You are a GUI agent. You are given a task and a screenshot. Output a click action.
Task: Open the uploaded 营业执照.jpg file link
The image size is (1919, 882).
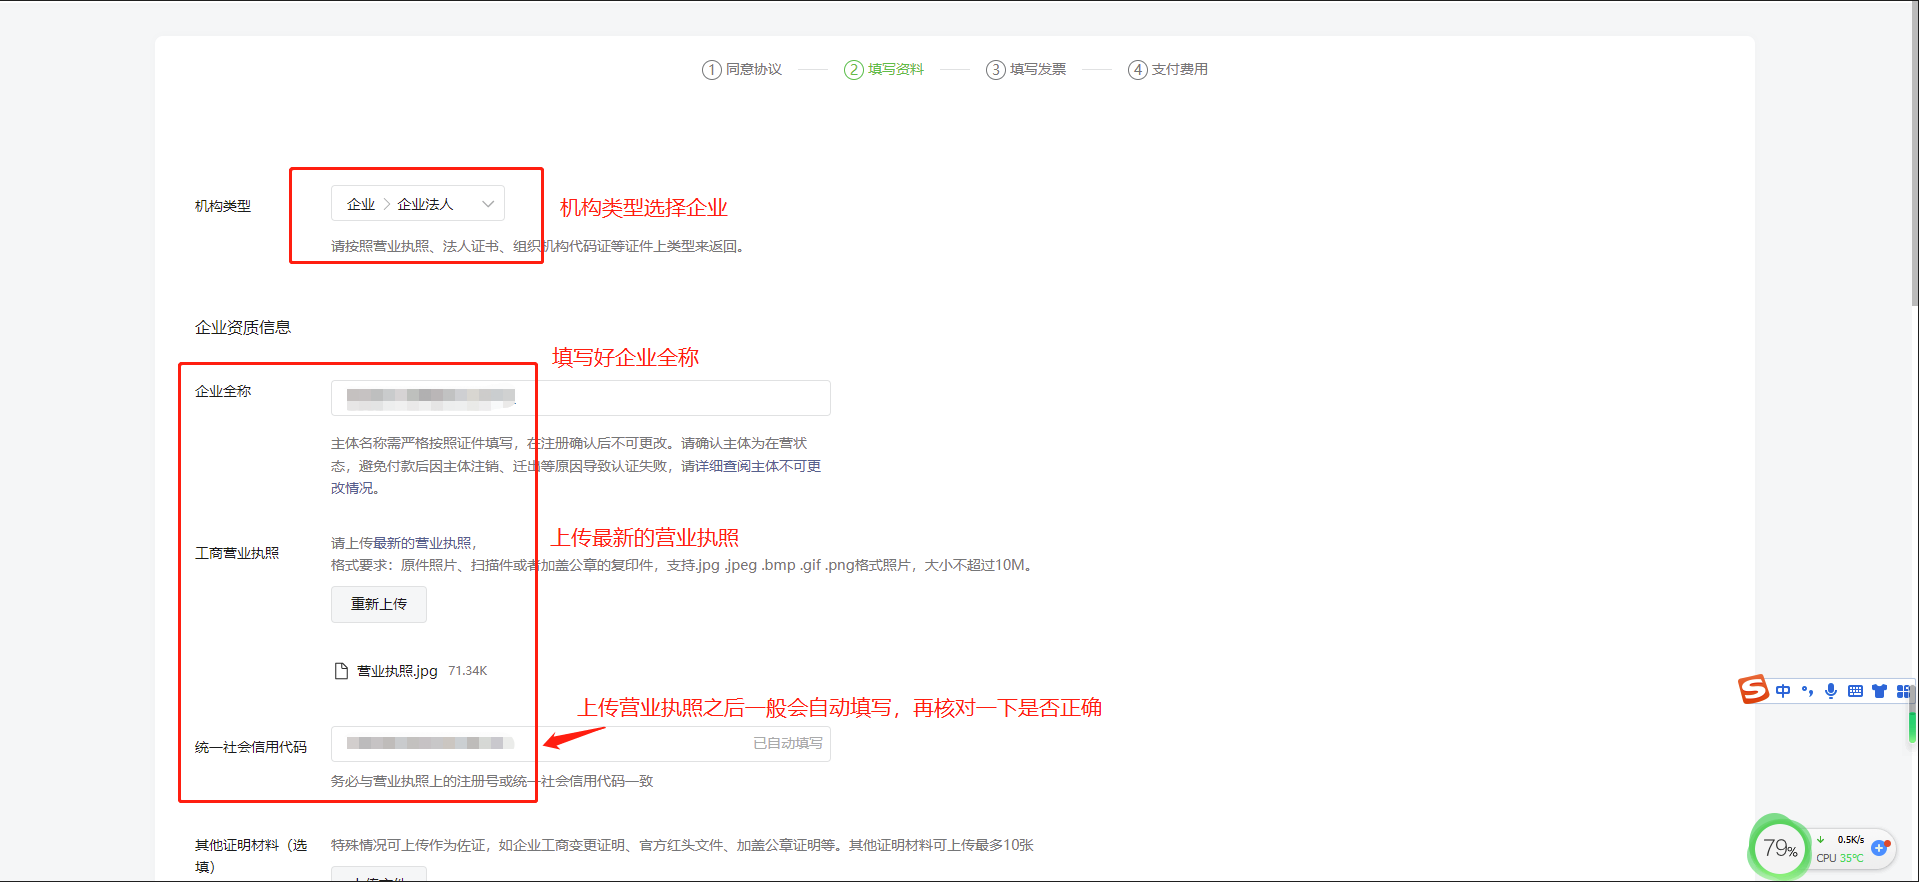tap(397, 671)
